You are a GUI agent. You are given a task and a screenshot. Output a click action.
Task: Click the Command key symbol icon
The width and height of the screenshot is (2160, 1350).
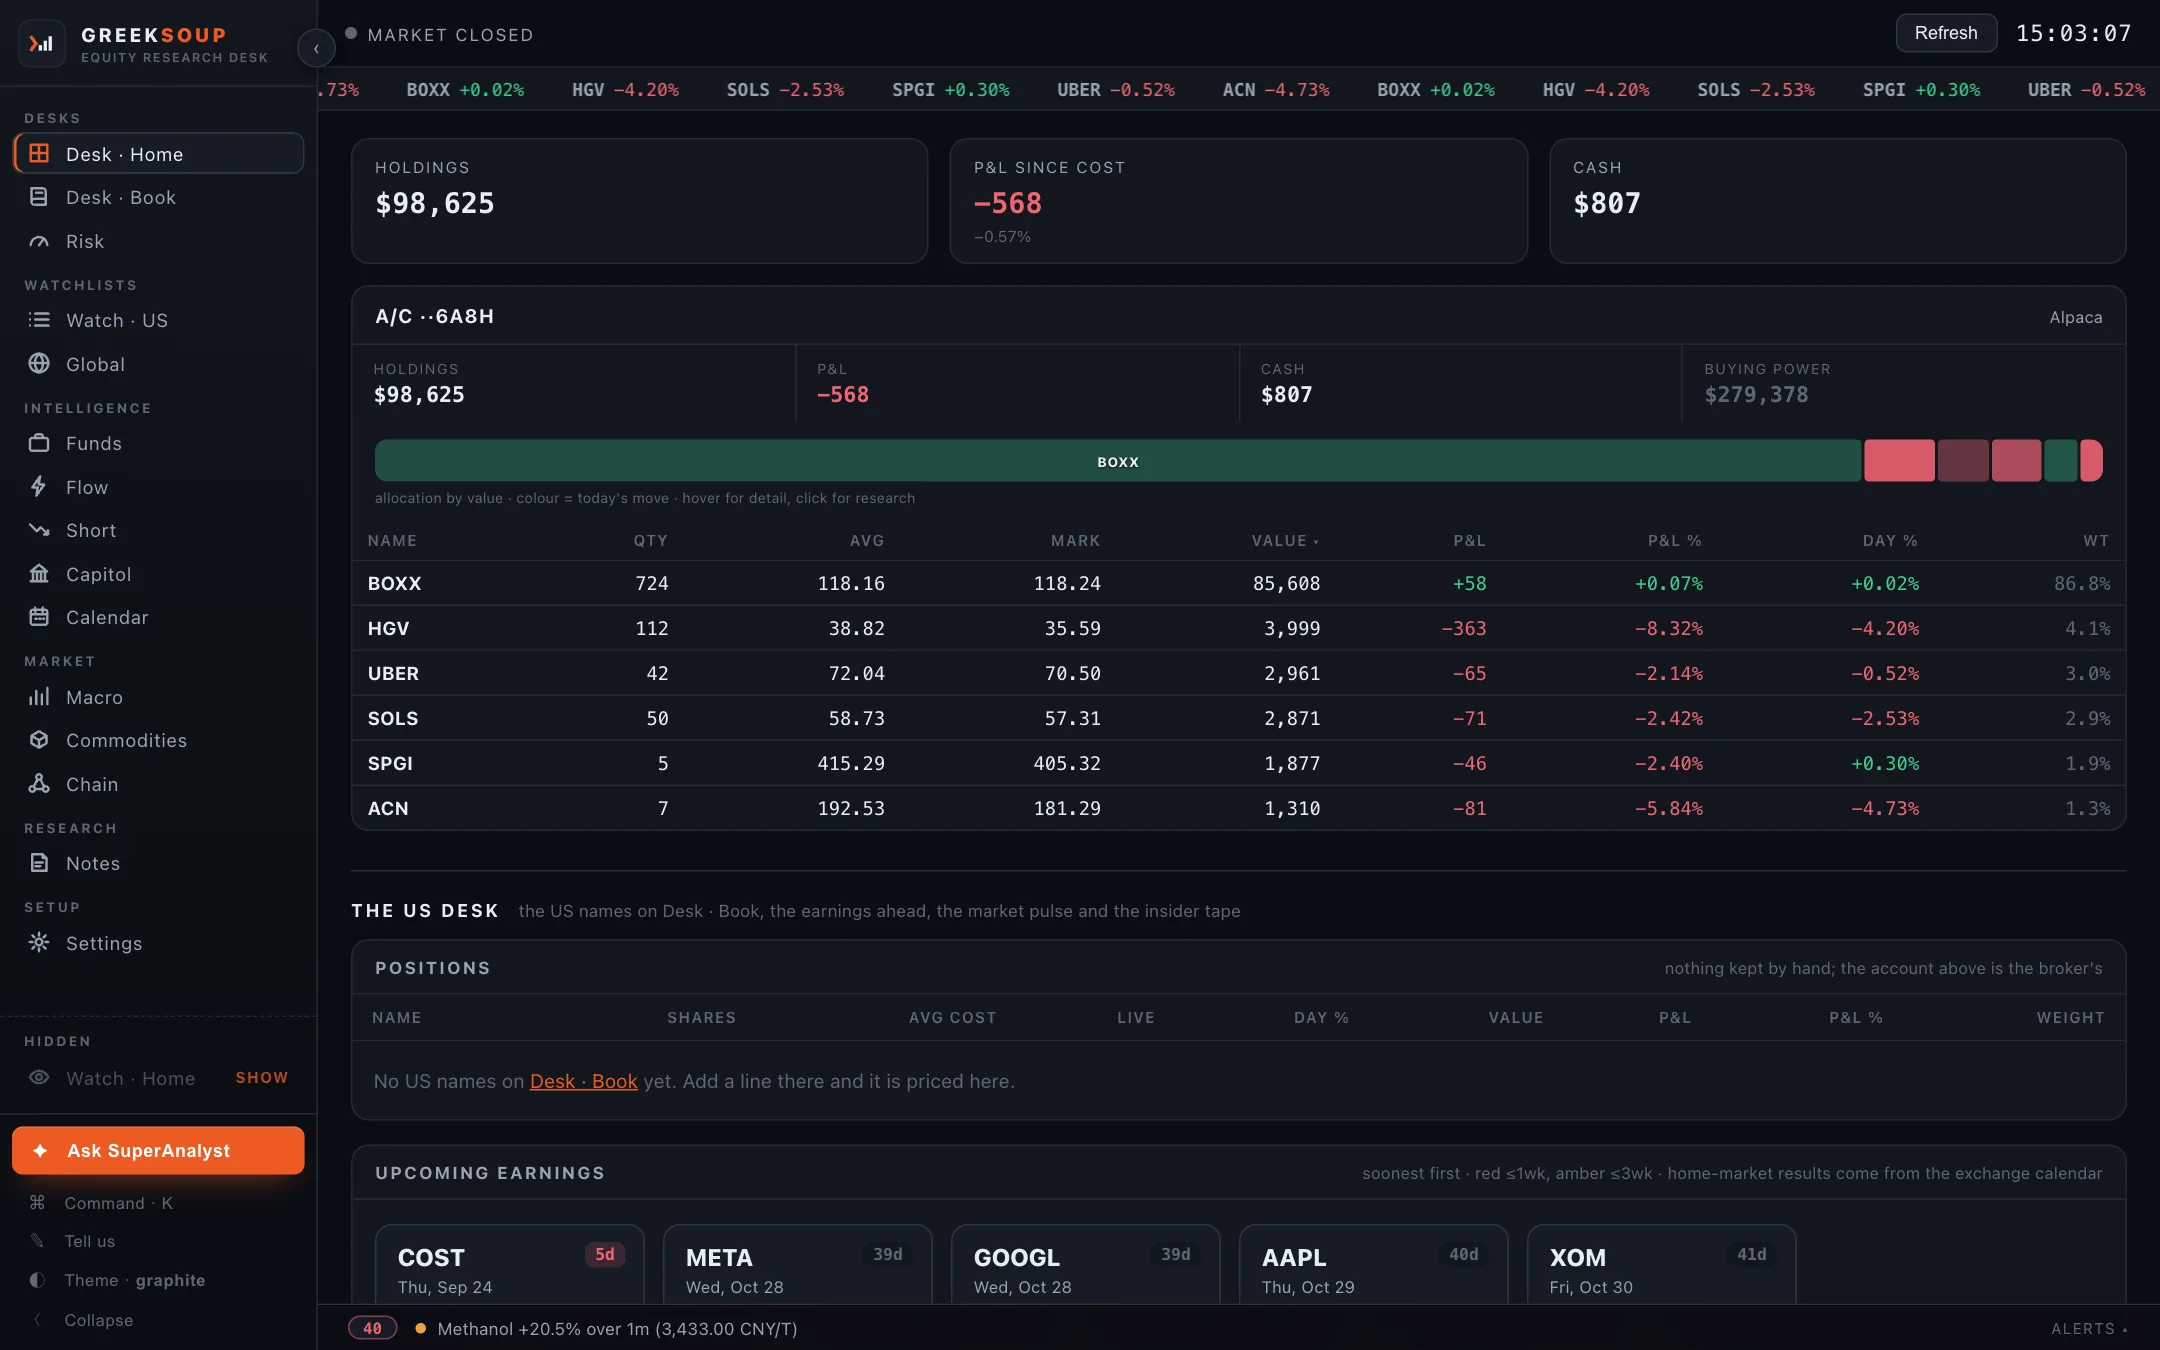point(37,1203)
